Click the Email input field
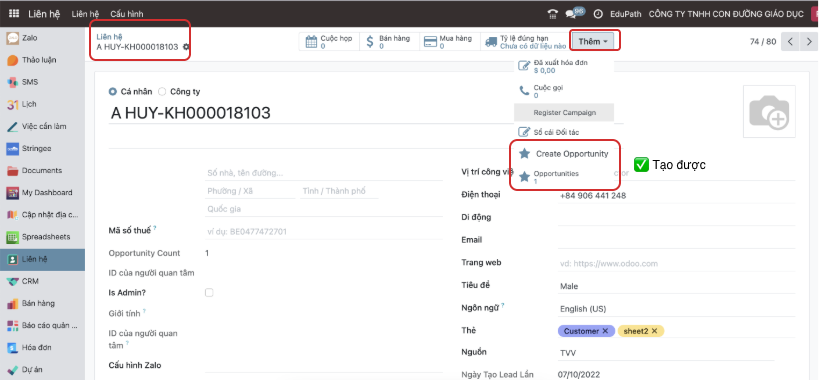Screen dimensions: 819x380 pyautogui.click(x=676, y=241)
